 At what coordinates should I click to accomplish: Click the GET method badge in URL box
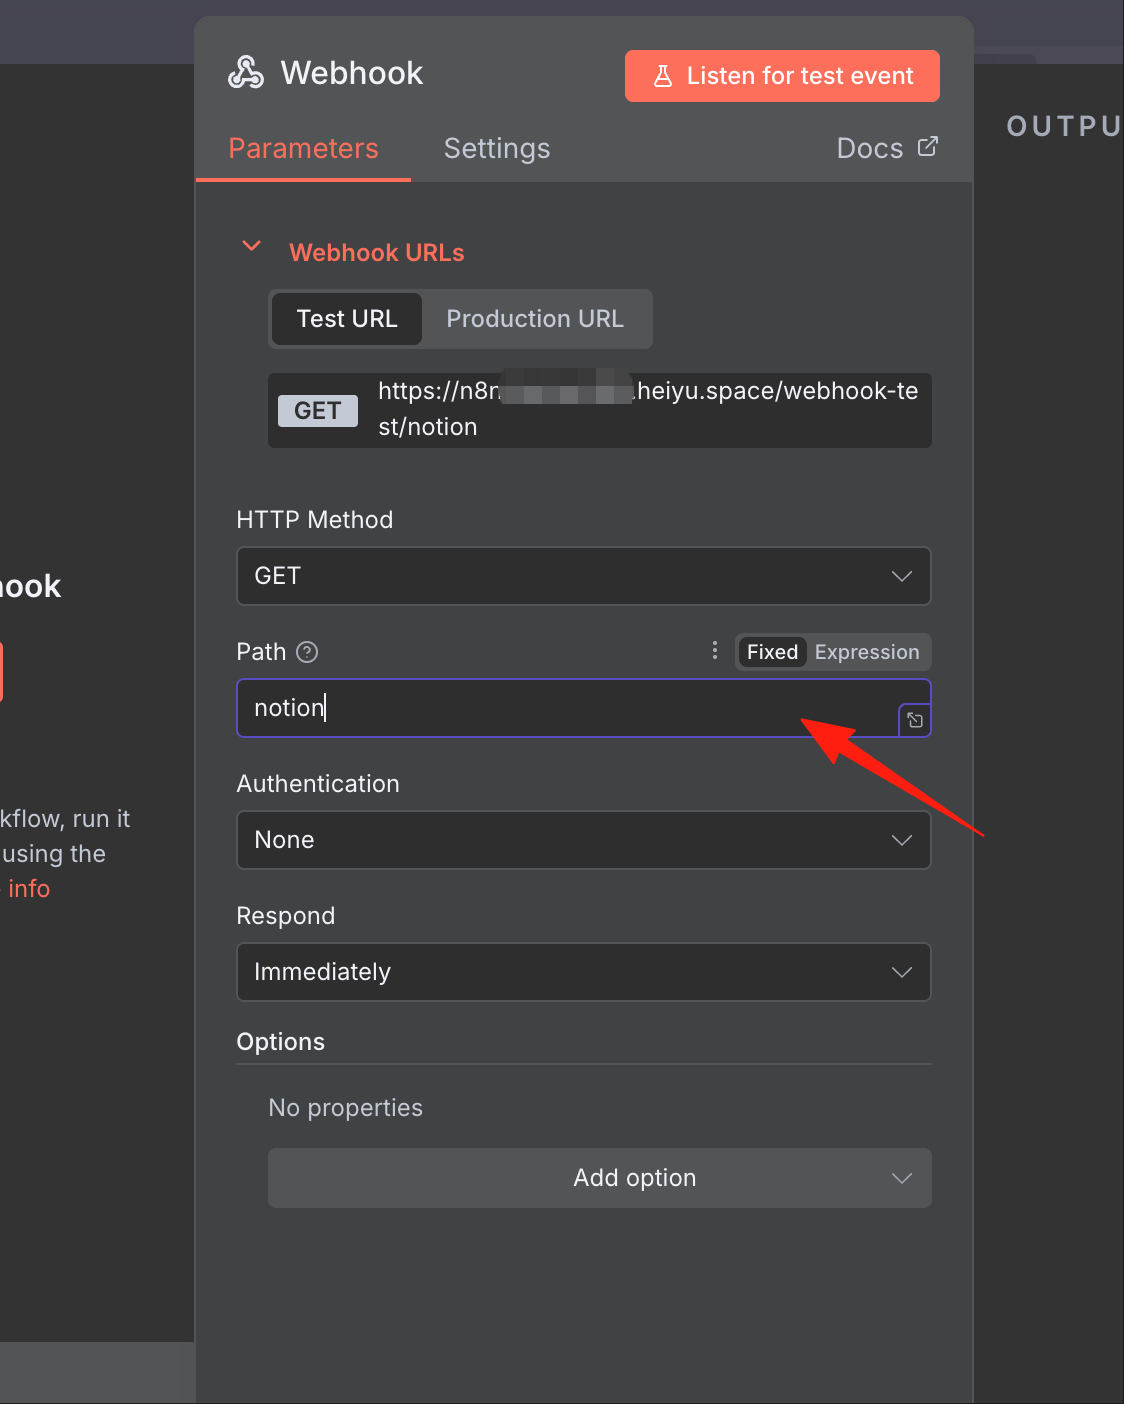(317, 411)
